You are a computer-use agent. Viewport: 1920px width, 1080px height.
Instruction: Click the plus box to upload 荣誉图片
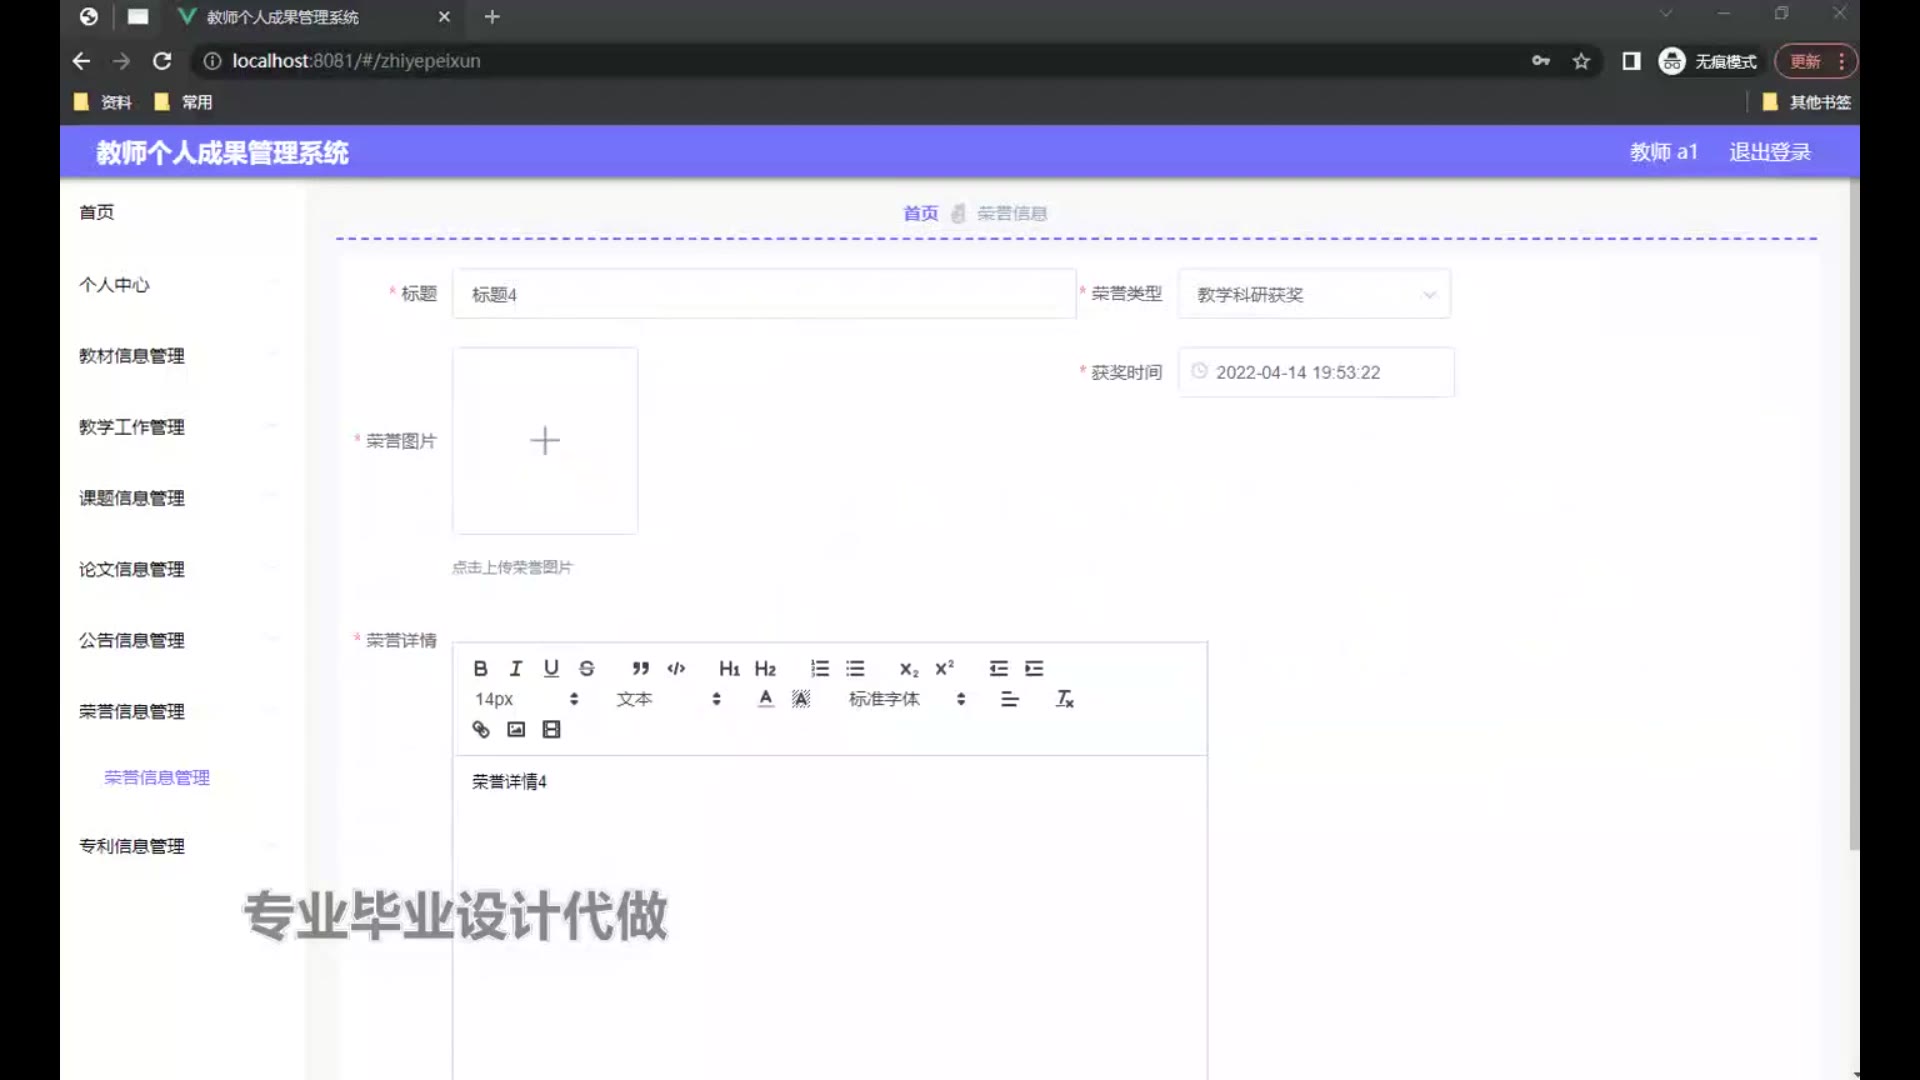point(545,441)
